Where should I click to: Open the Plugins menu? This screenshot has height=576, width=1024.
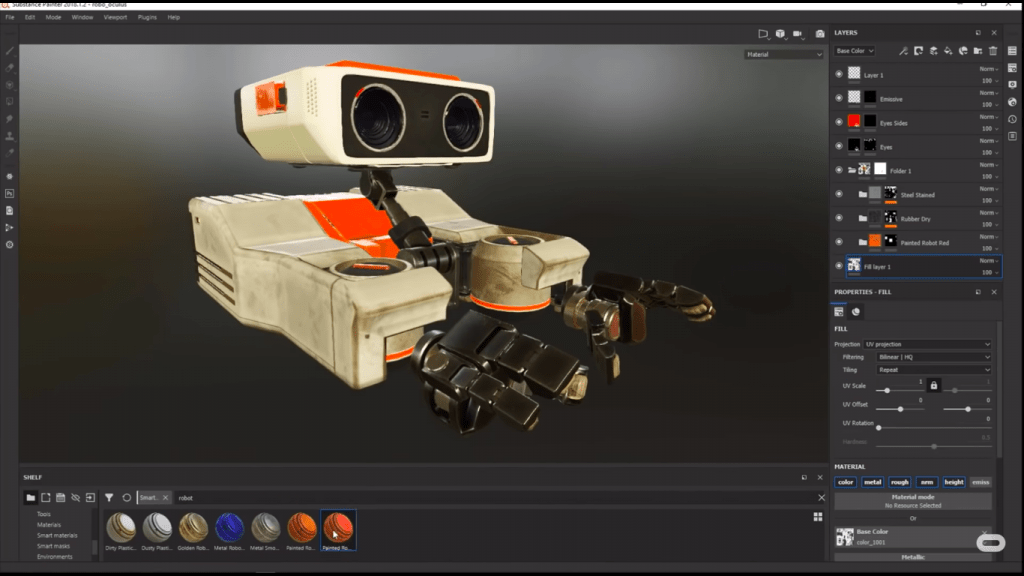pyautogui.click(x=147, y=17)
